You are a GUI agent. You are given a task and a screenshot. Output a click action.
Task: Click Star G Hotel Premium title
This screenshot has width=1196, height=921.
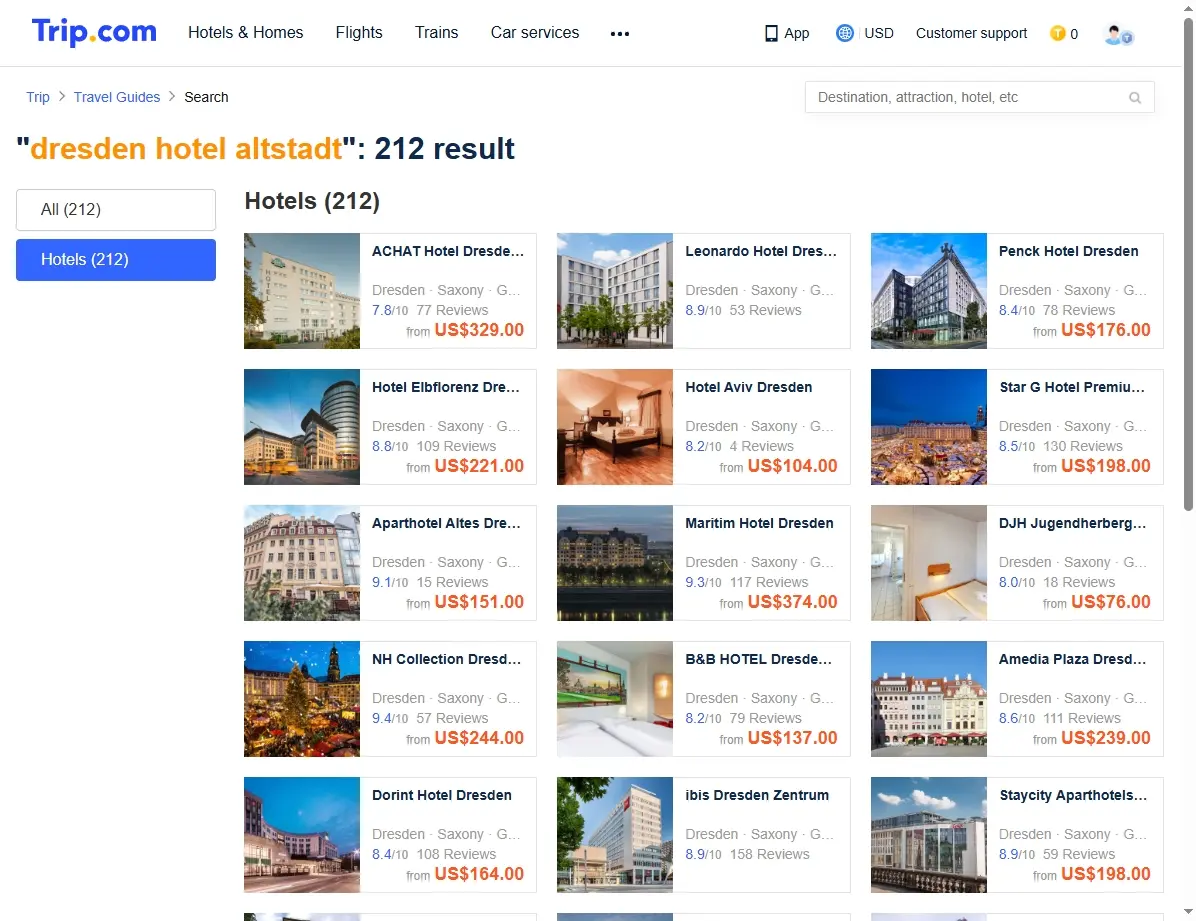(x=1072, y=387)
